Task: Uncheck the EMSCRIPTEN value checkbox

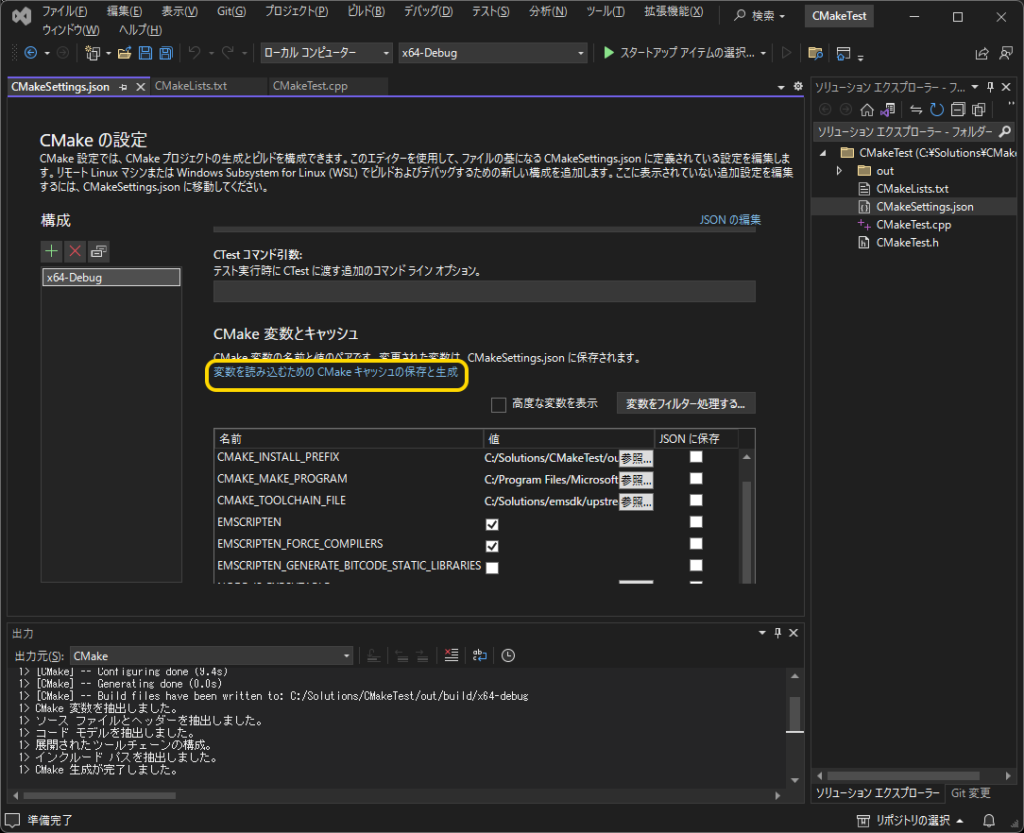Action: pos(492,524)
